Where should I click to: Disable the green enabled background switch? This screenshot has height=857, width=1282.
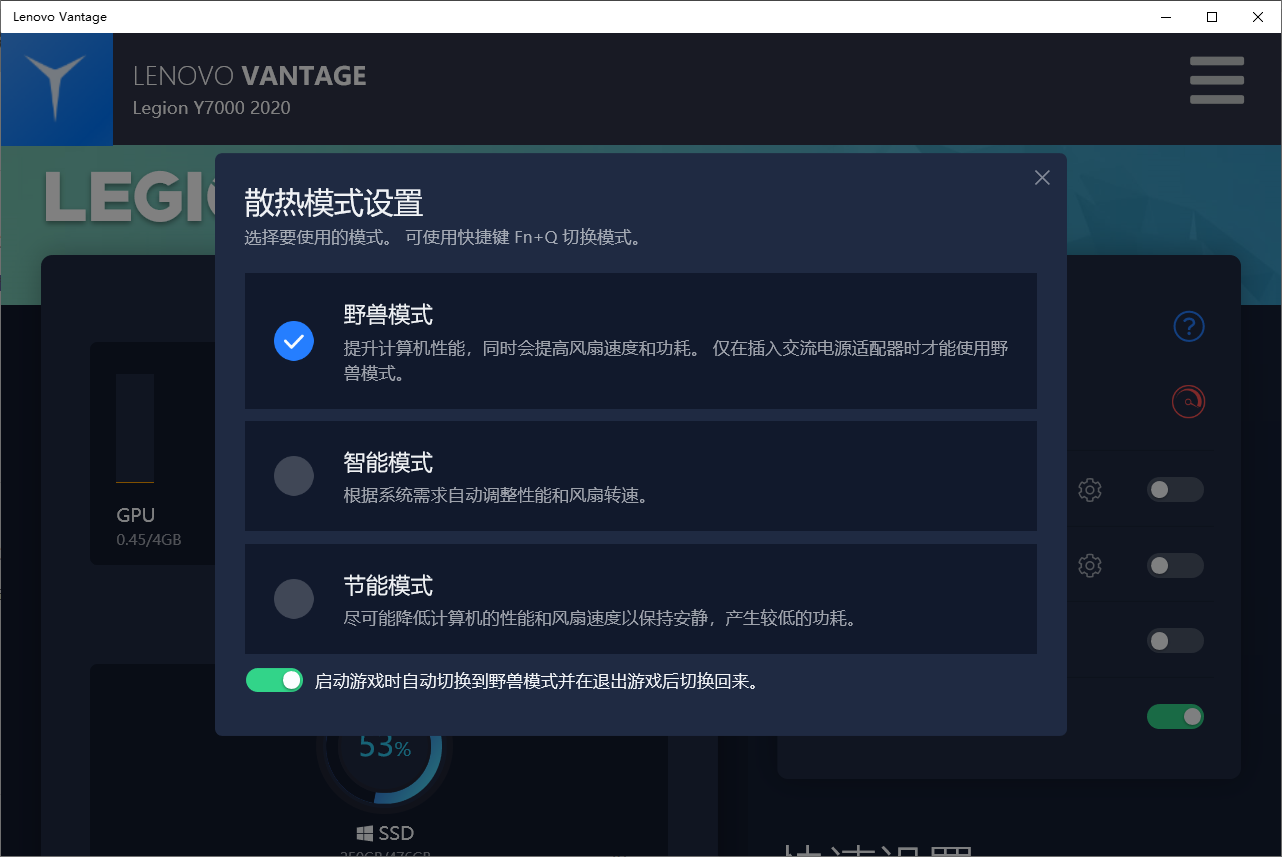[1175, 717]
